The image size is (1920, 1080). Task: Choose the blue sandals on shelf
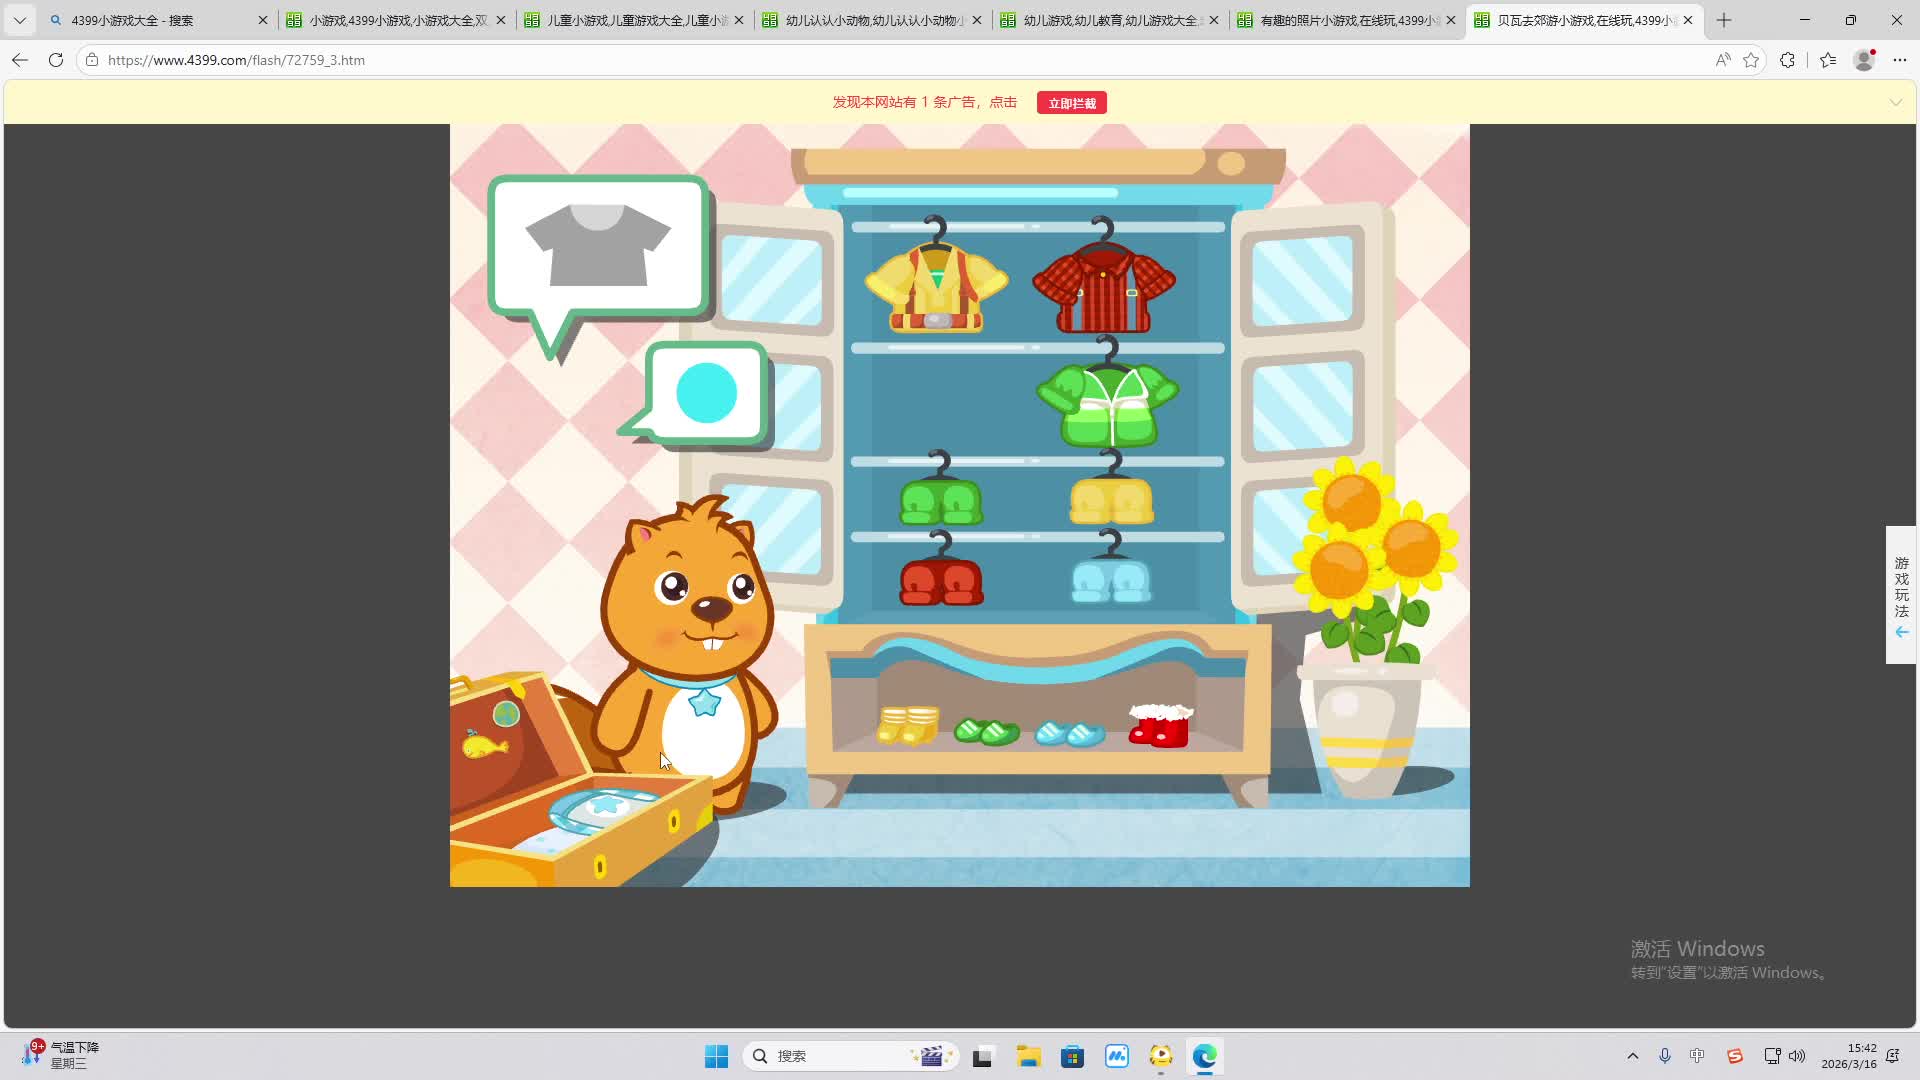[x=1069, y=734]
